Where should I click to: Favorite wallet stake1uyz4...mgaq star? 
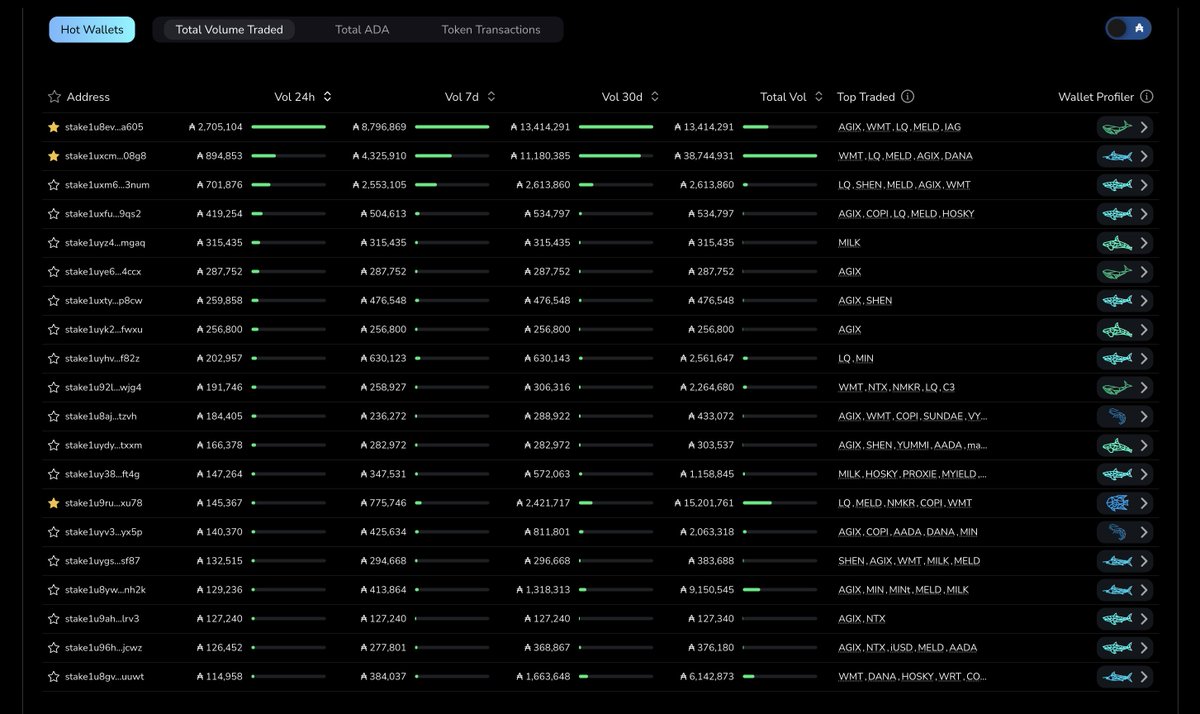coord(54,243)
